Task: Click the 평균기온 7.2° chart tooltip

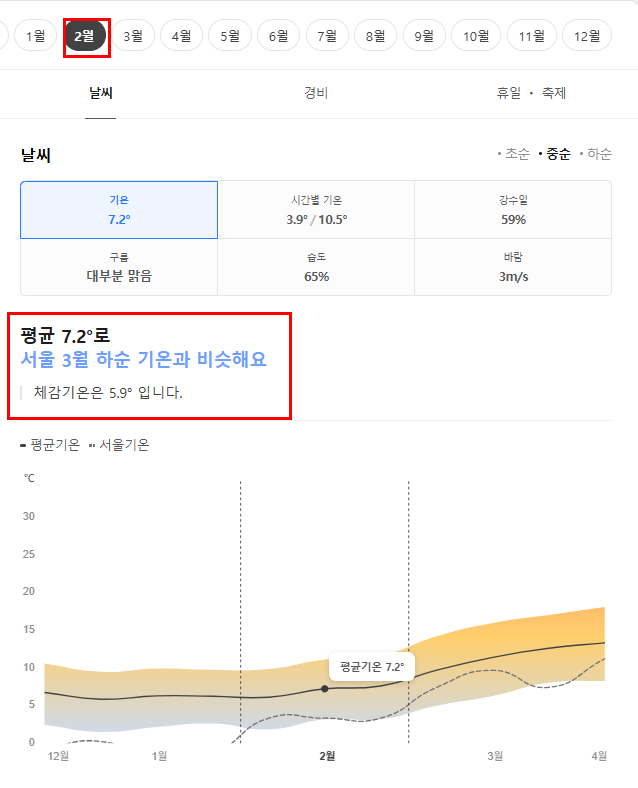Action: coord(372,667)
